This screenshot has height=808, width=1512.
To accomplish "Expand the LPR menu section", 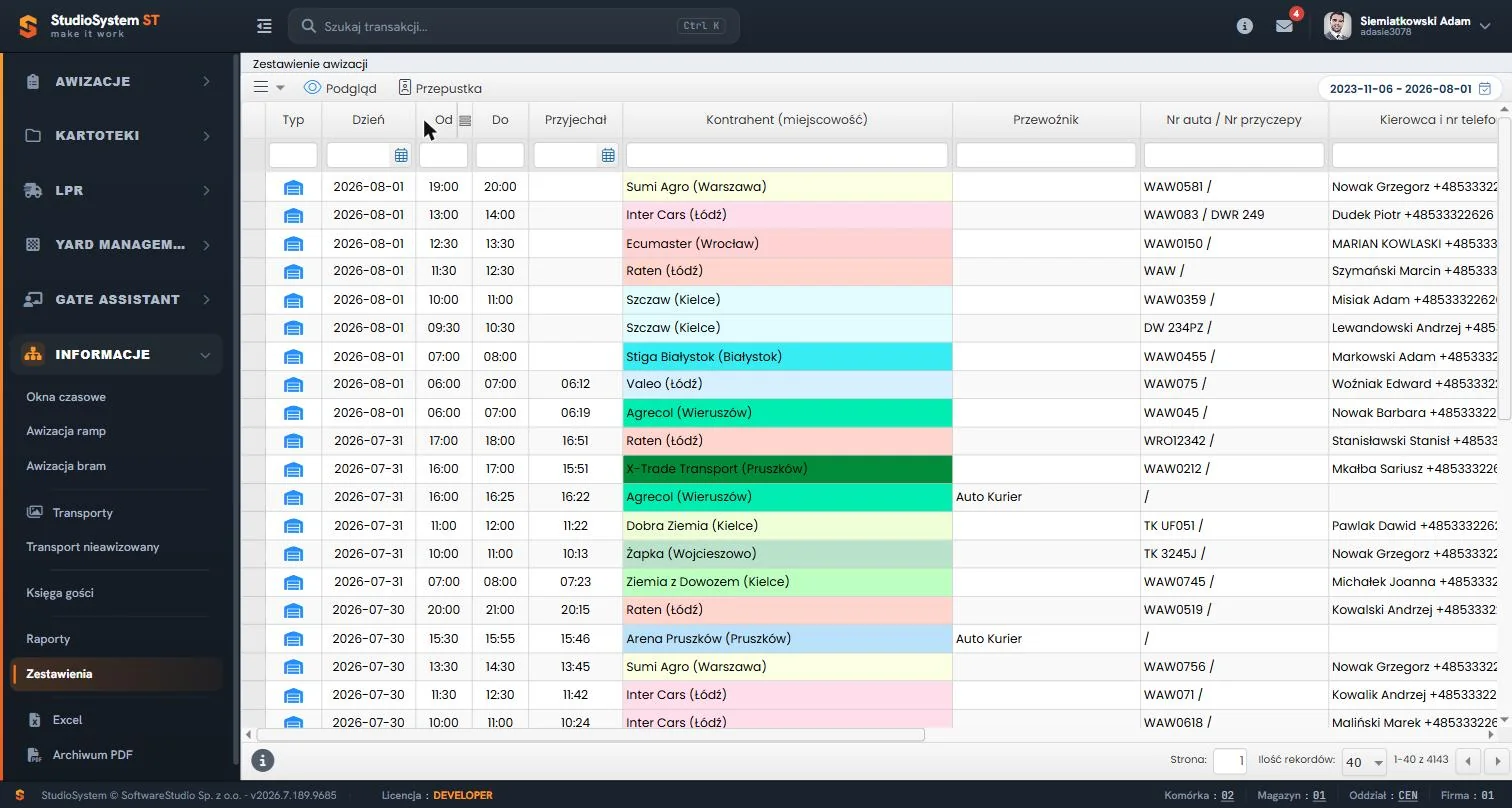I will (116, 190).
